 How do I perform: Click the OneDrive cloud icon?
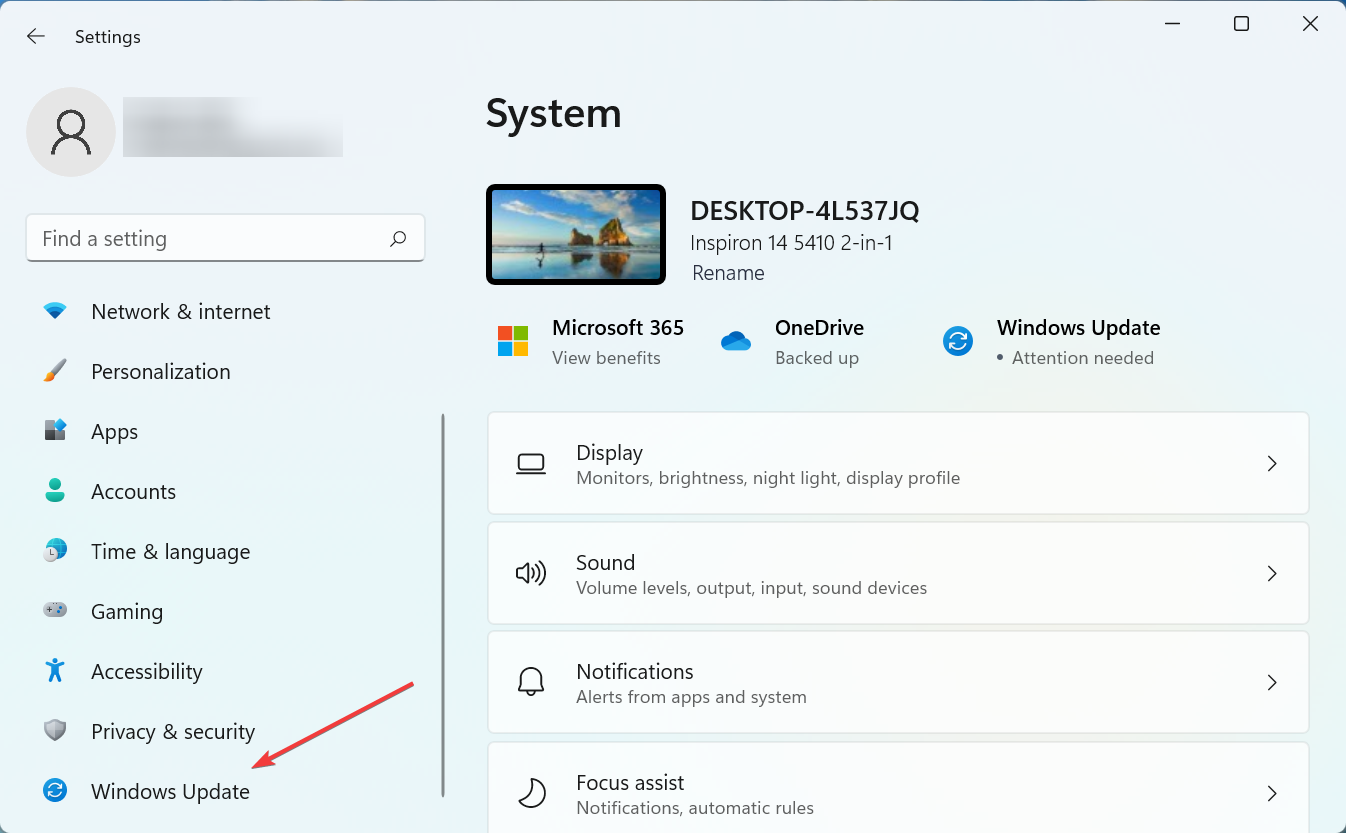(x=737, y=340)
